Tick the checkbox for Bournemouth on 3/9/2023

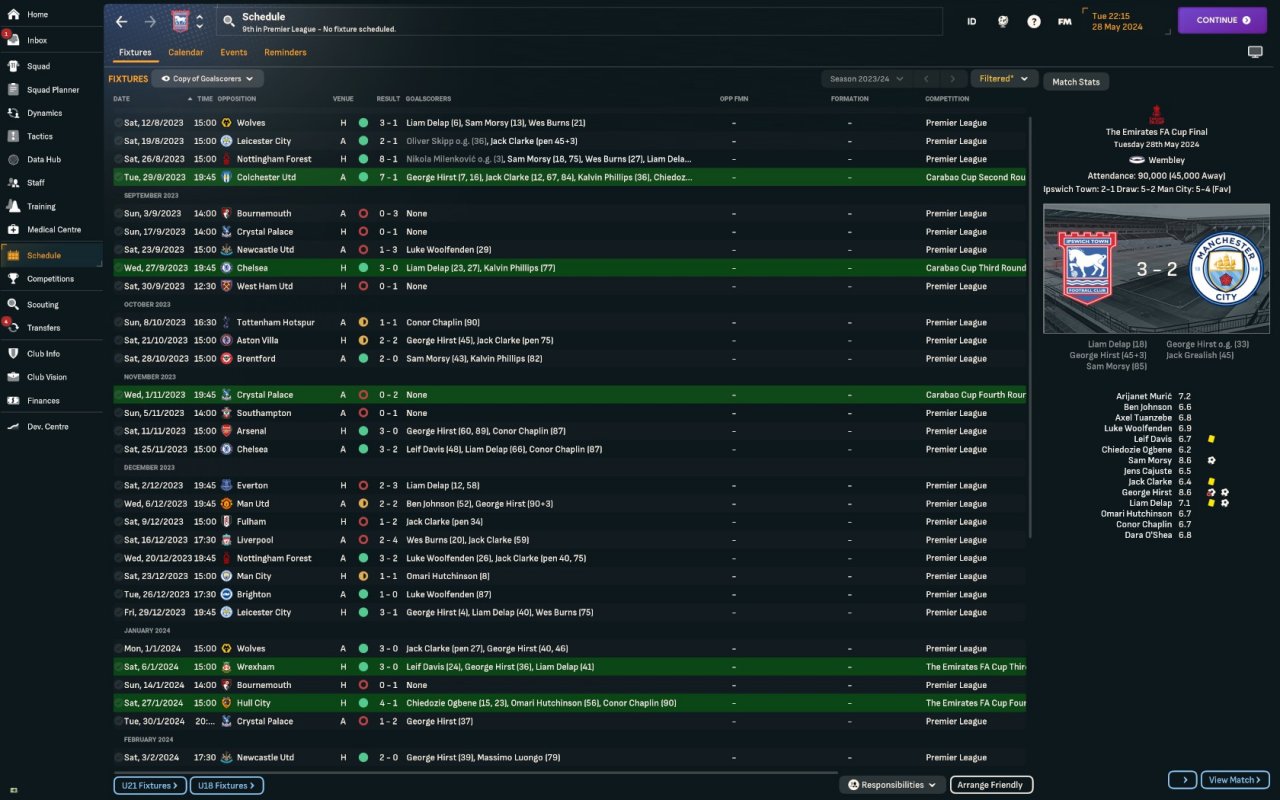coord(118,213)
